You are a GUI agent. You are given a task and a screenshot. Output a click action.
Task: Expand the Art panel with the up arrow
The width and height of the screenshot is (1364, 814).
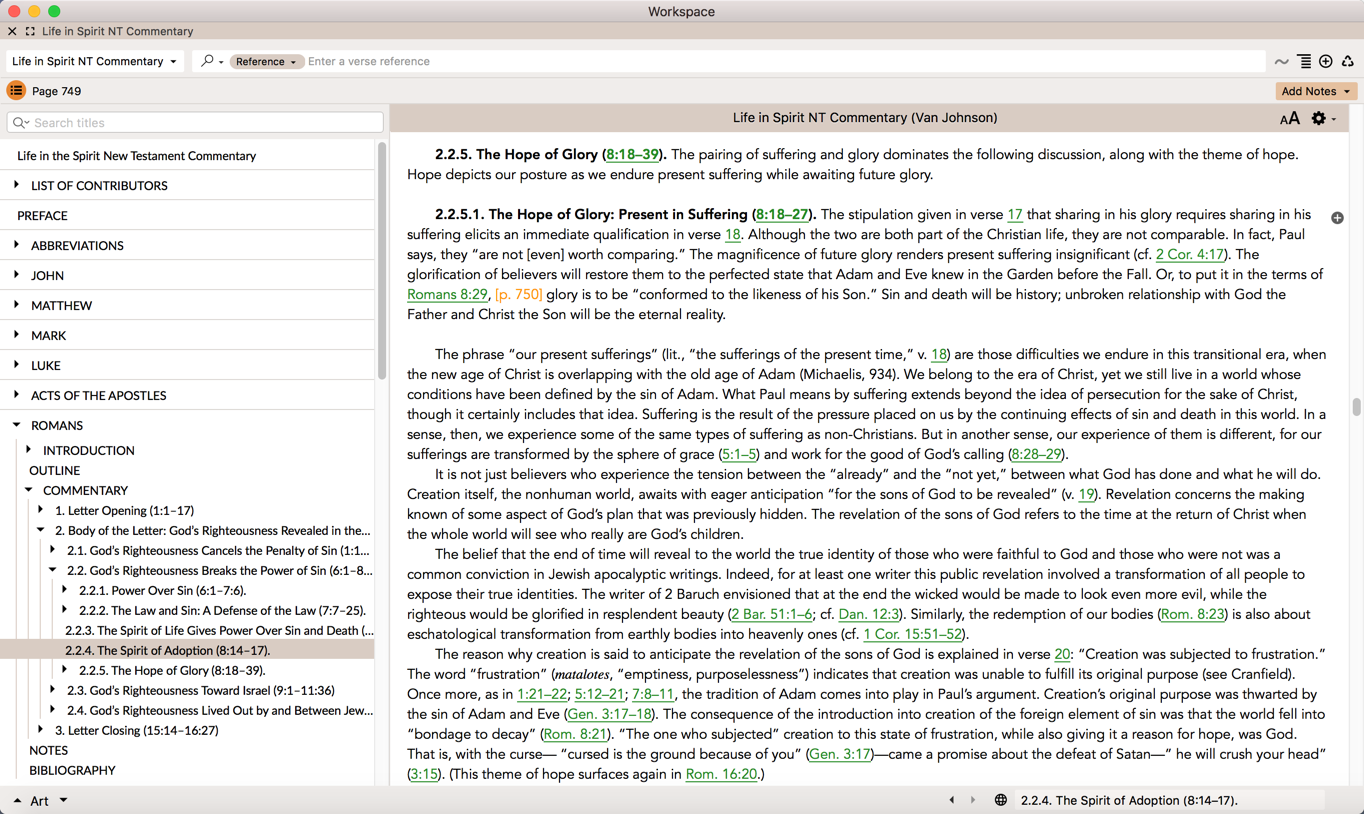[17, 801]
